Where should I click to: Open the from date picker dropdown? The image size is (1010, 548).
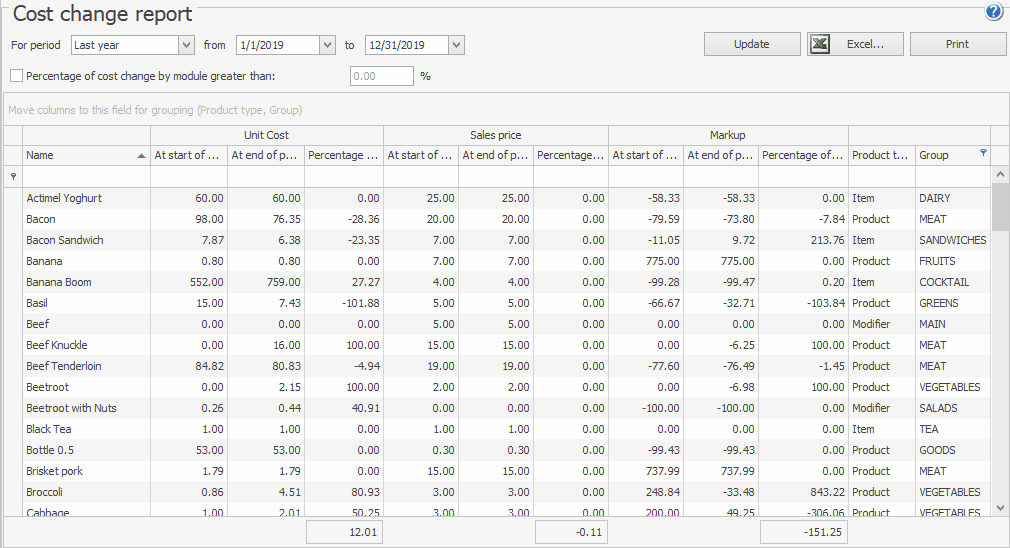point(327,45)
